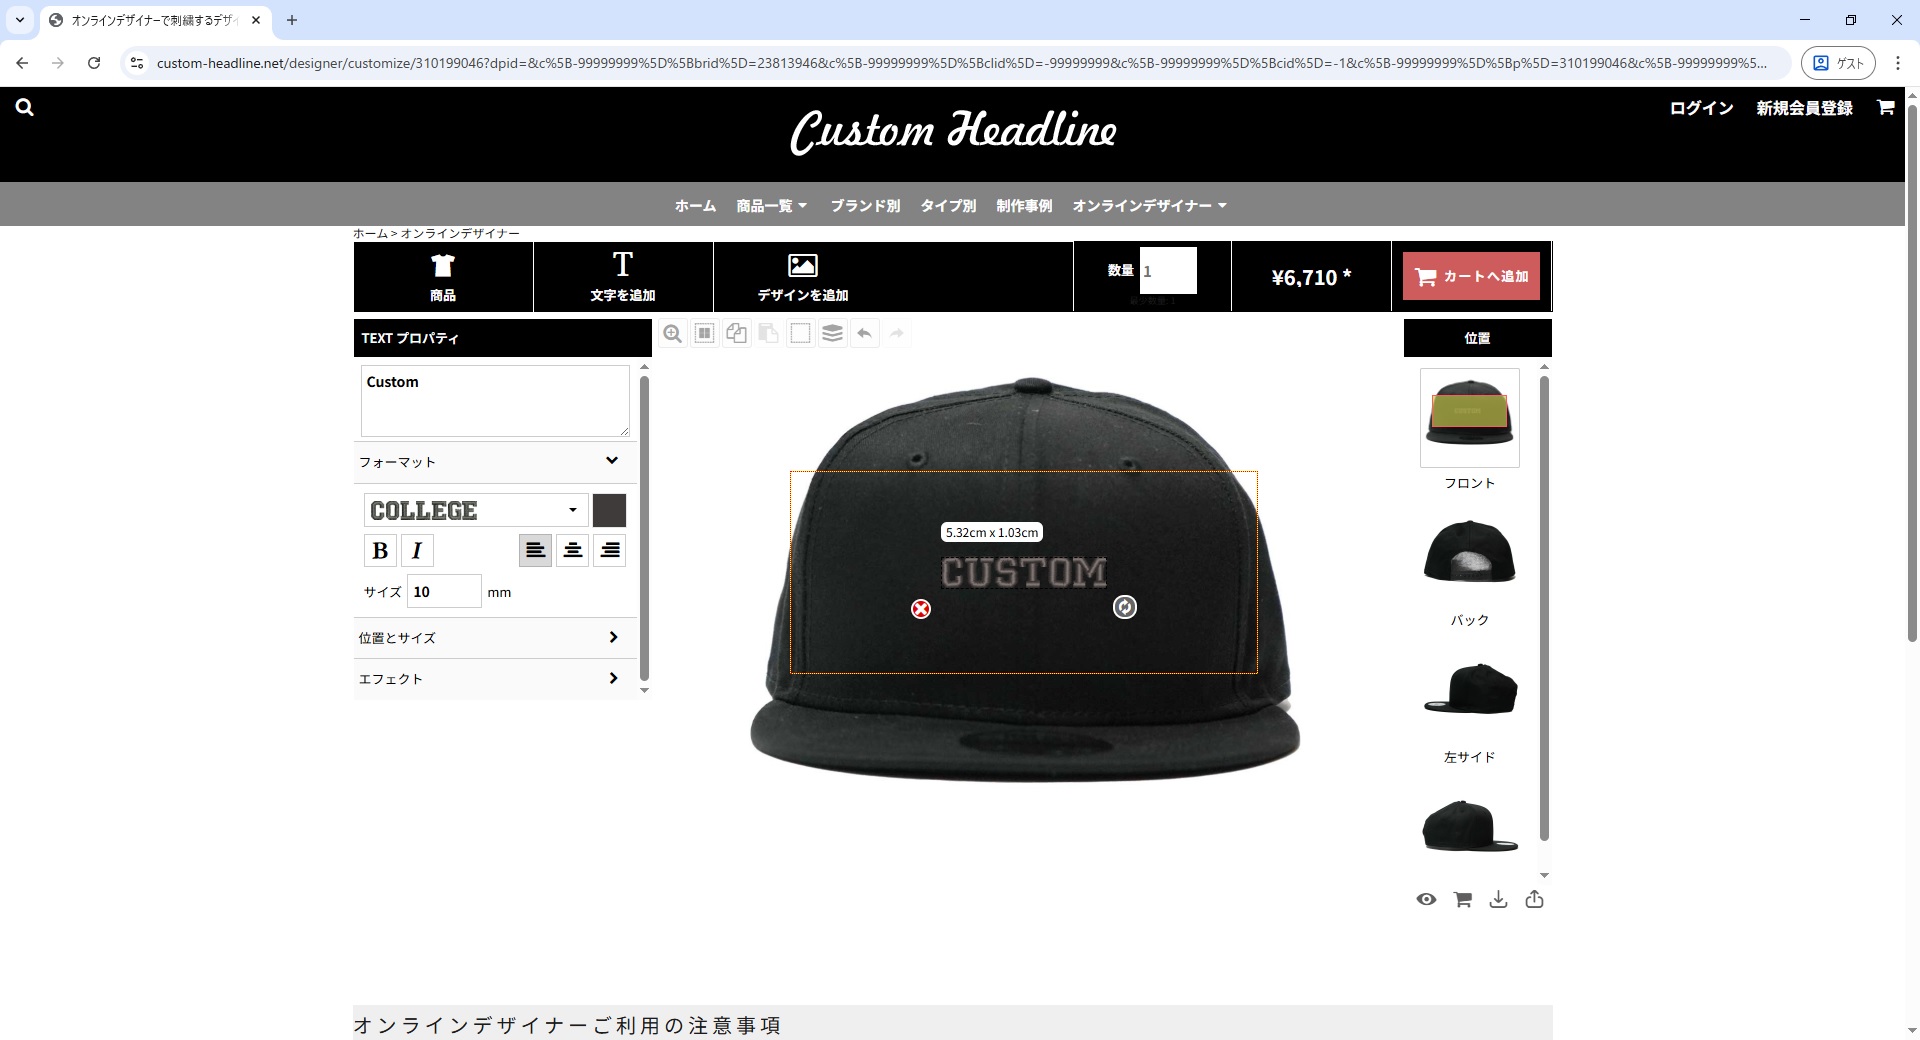This screenshot has height=1040, width=1920.
Task: Delete the text with the red X handle
Action: pyautogui.click(x=921, y=609)
